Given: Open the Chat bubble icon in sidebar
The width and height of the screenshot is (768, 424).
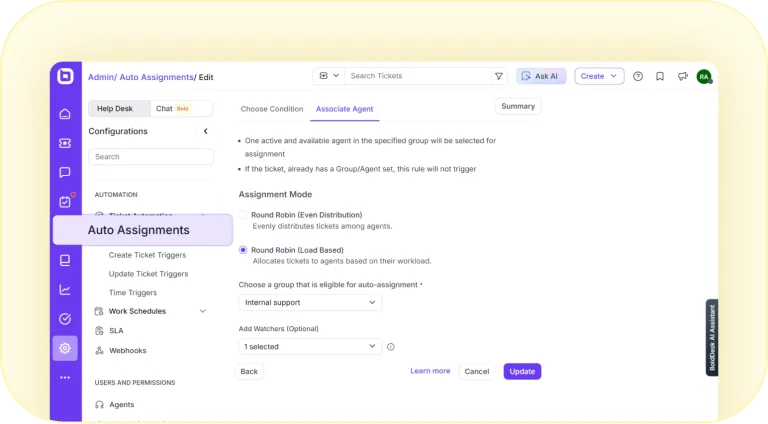Looking at the screenshot, I should [65, 172].
